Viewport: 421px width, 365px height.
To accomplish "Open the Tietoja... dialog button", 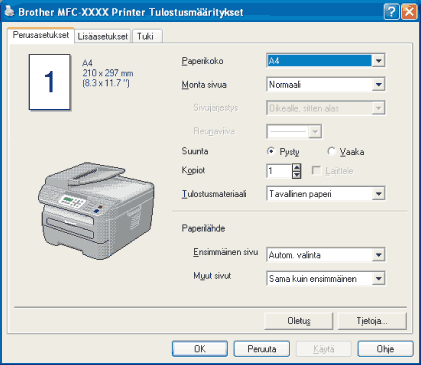I will click(372, 321).
